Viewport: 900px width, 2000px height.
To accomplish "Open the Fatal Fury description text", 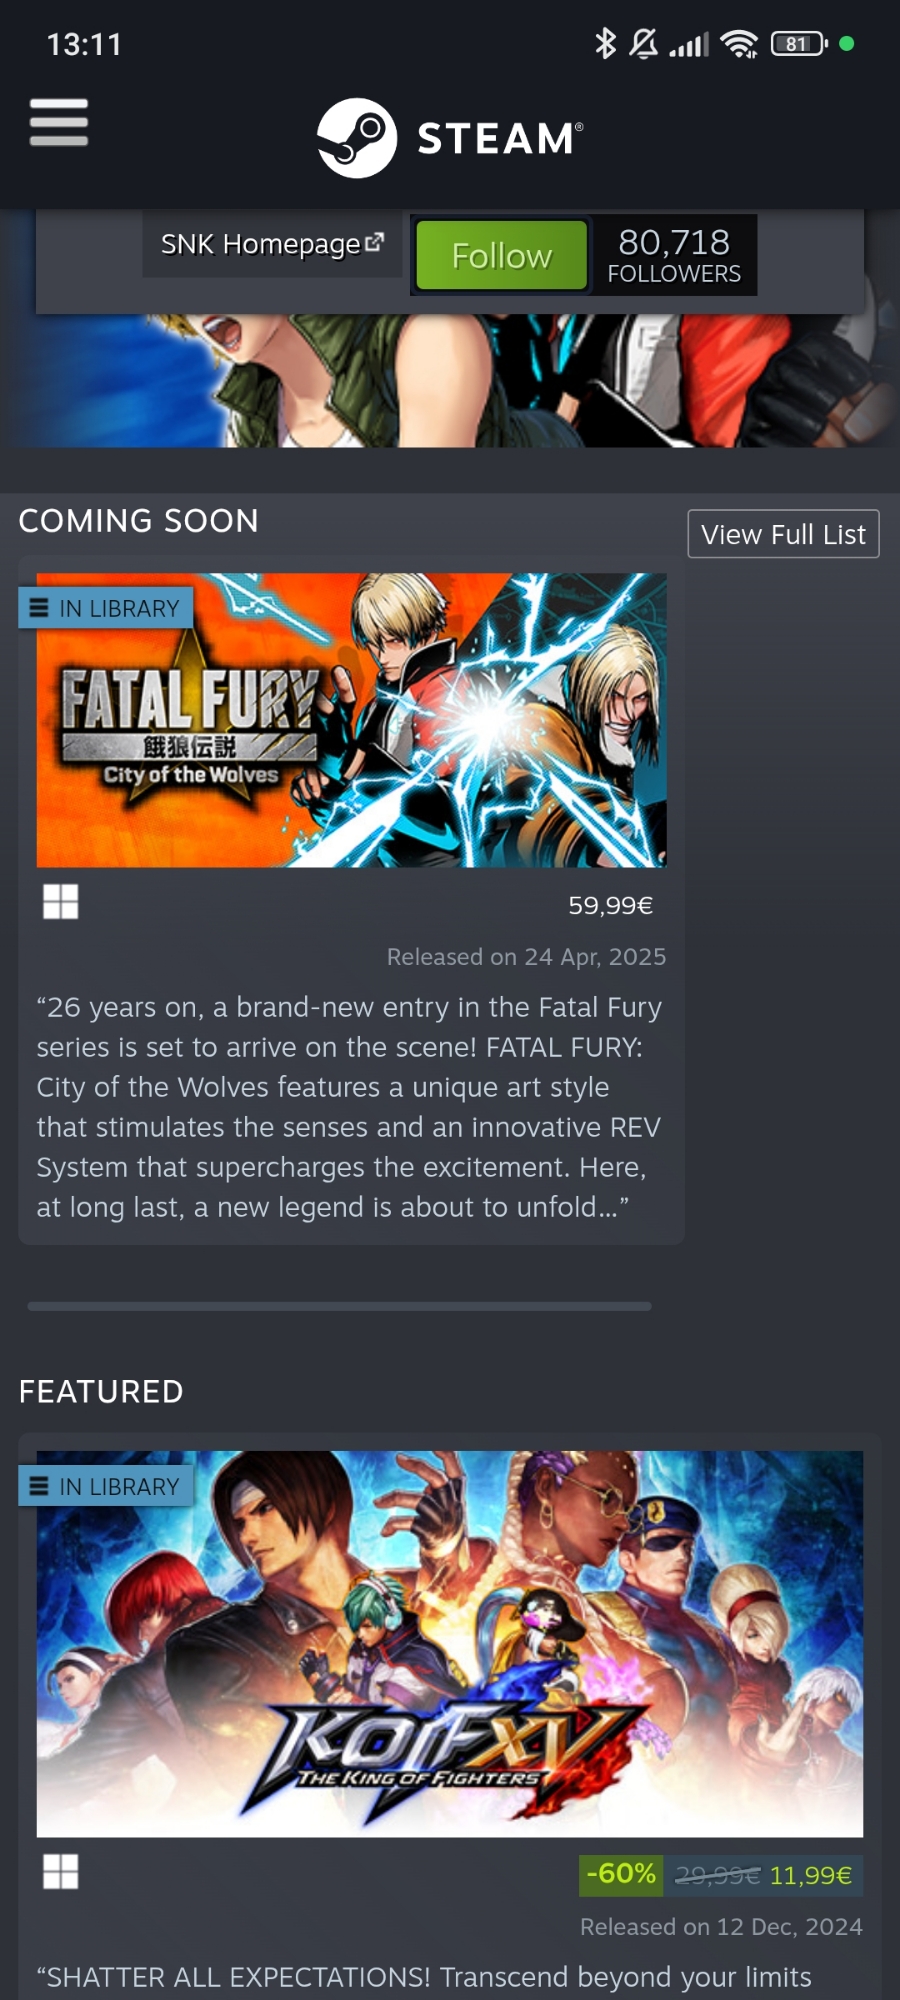I will coord(350,1107).
